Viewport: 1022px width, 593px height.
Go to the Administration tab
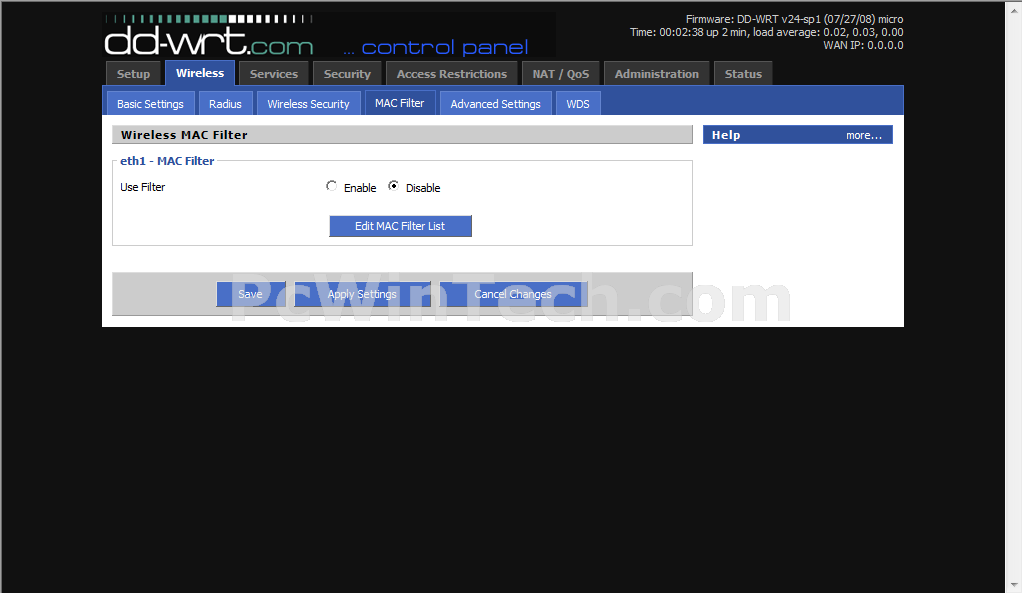(x=656, y=74)
